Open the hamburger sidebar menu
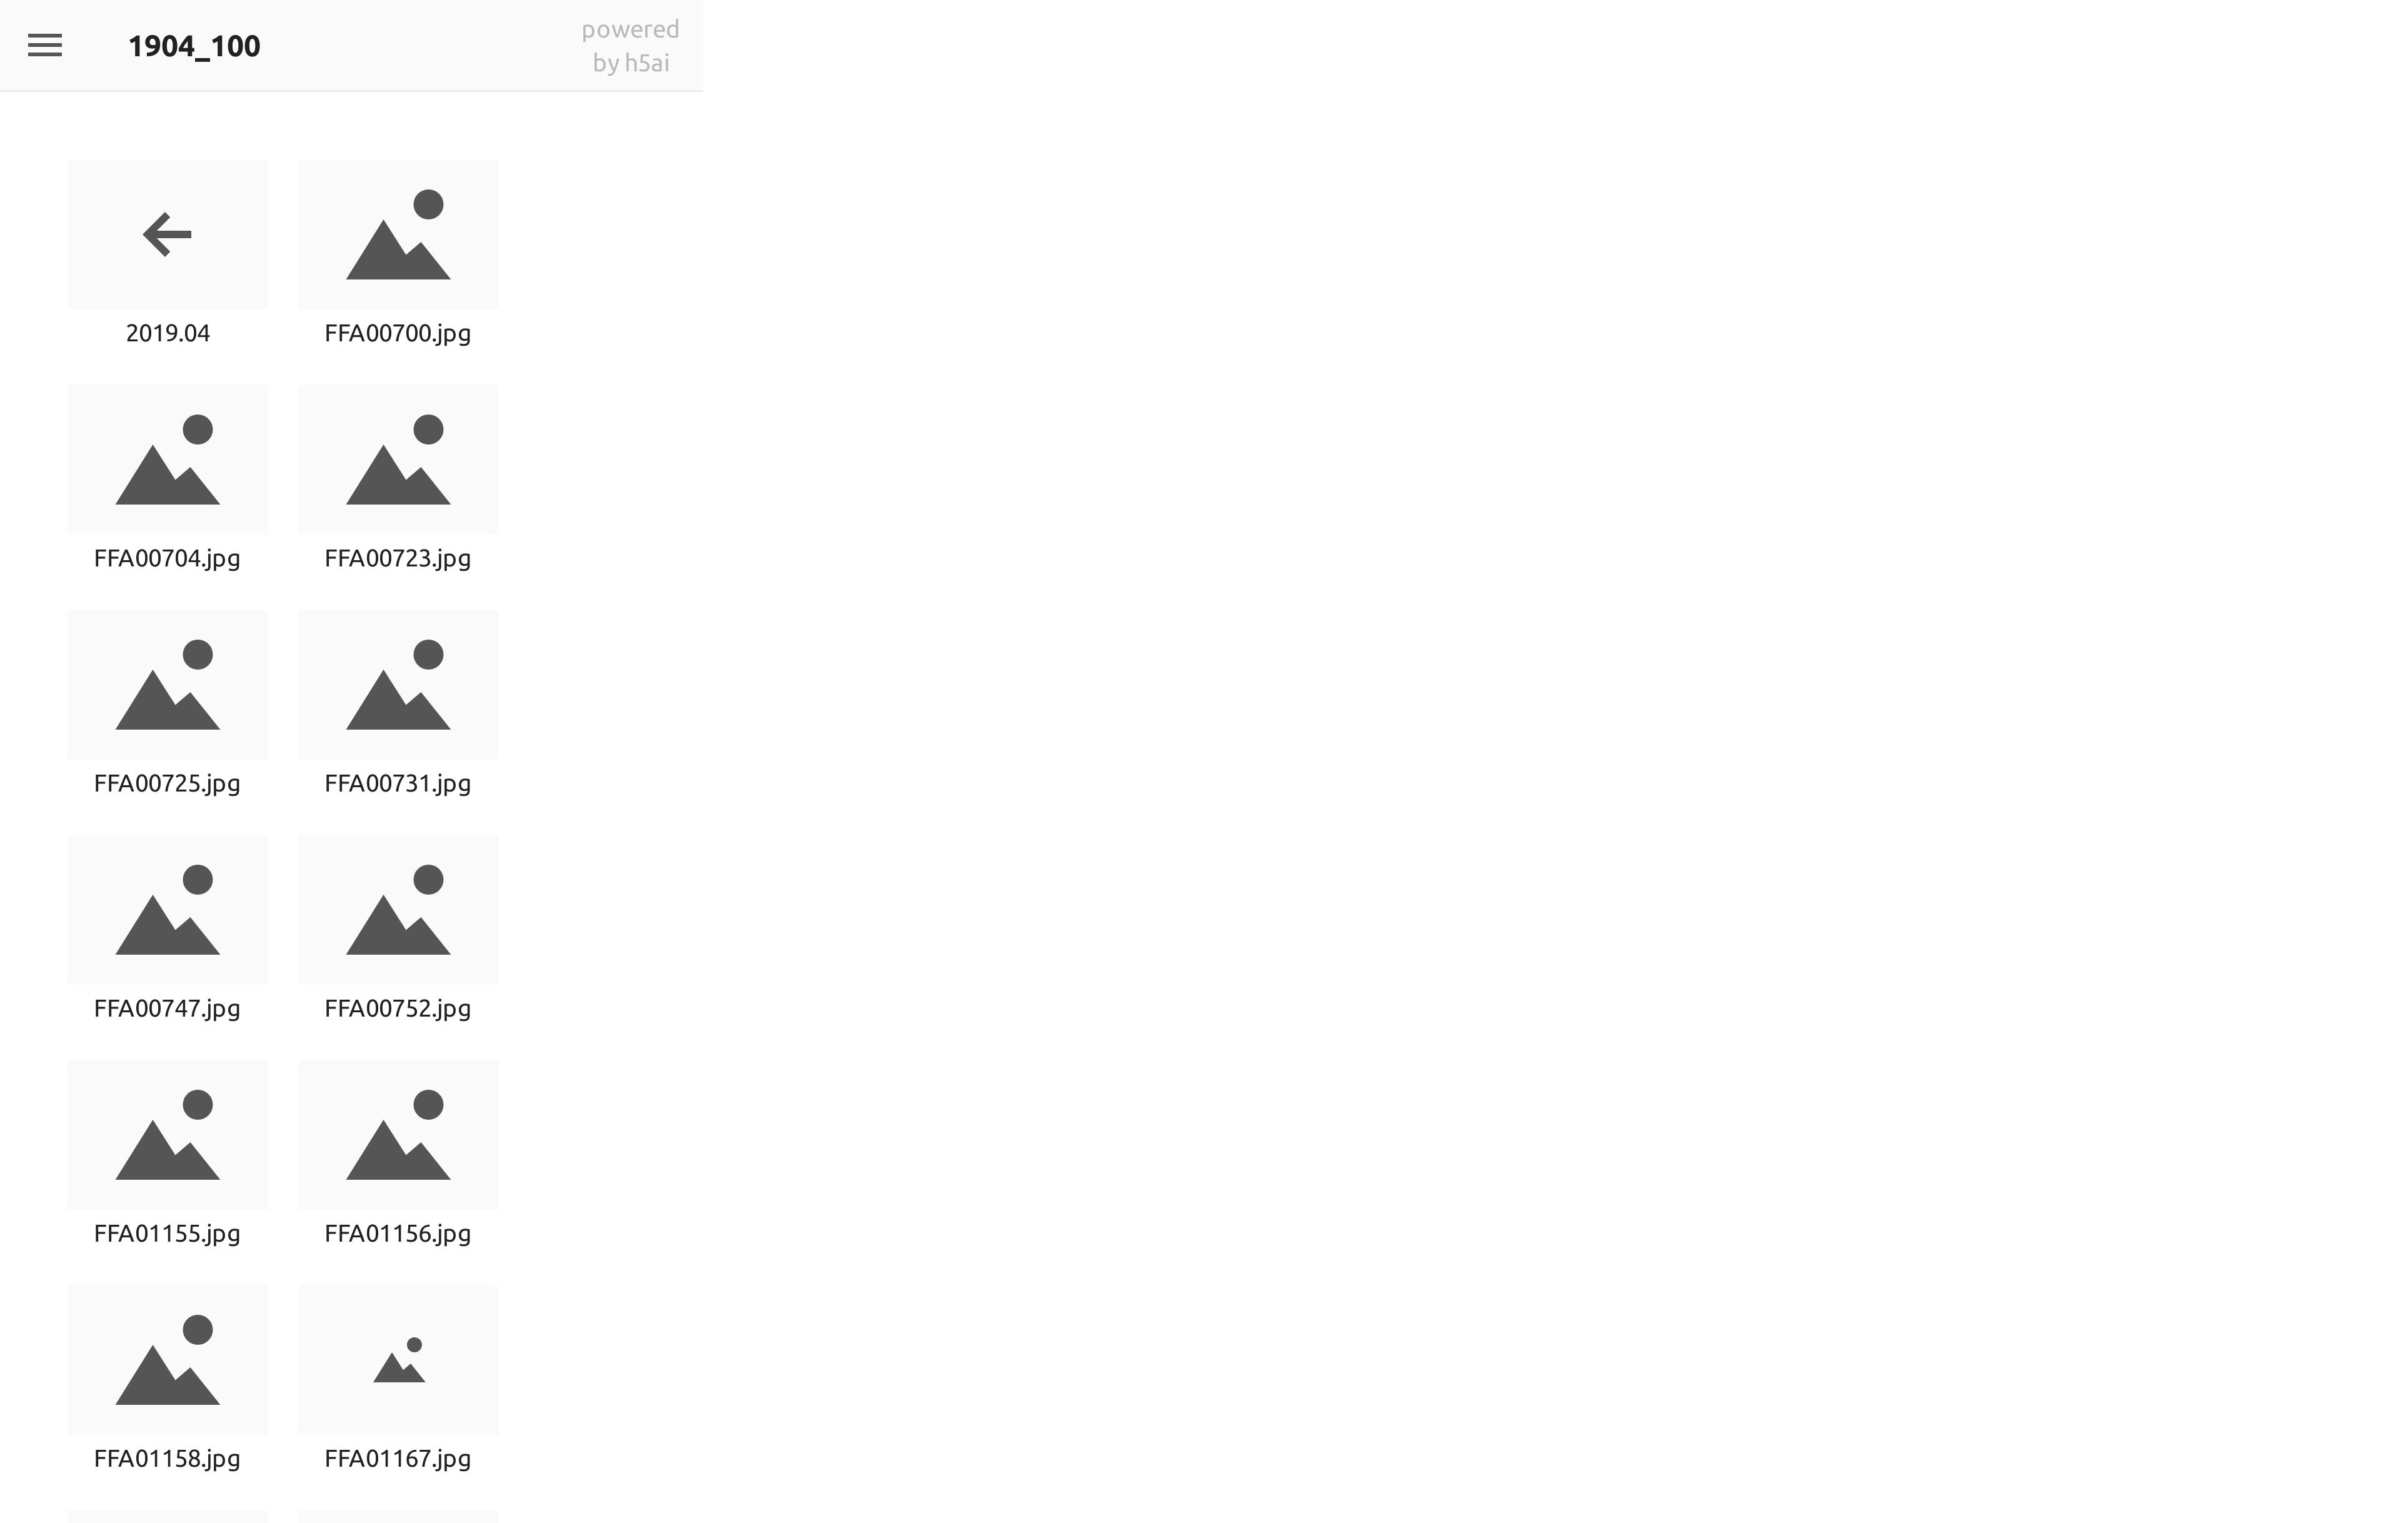The width and height of the screenshot is (2408, 1523). pos(45,45)
